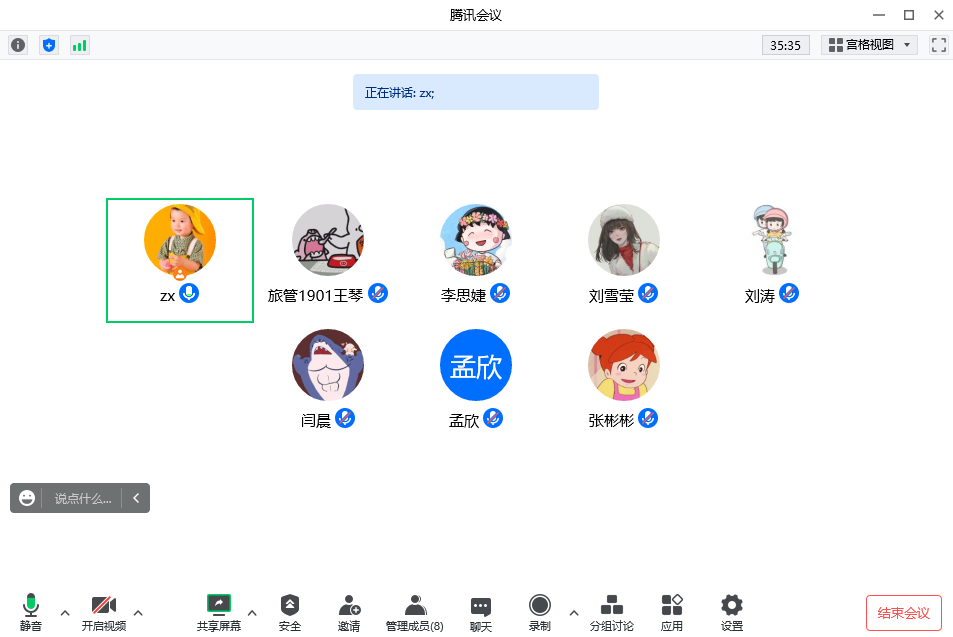The image size is (953, 637).
Task: Click 刘涛's scooter avatar
Action: [x=772, y=240]
